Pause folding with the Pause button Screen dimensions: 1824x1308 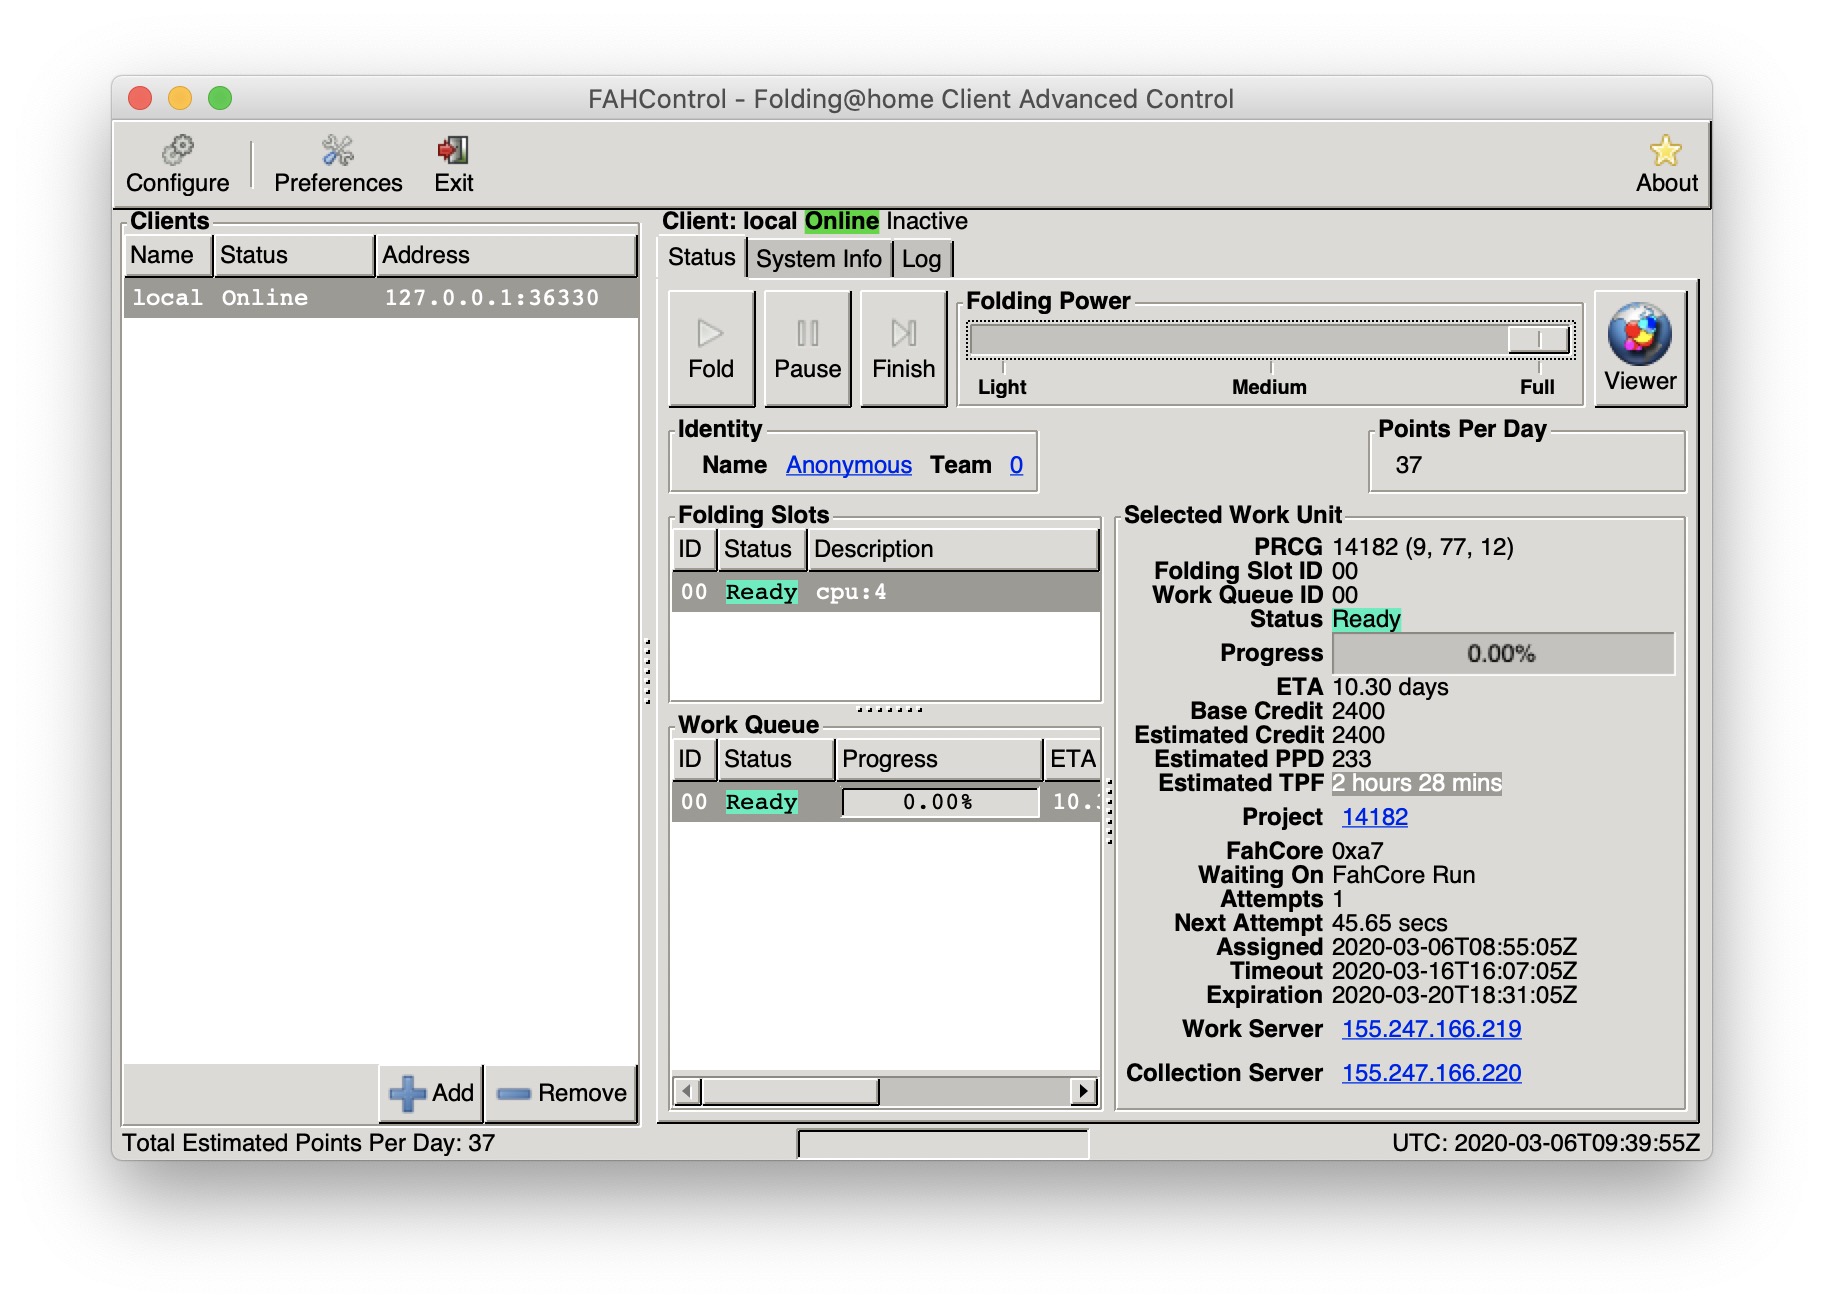coord(807,349)
